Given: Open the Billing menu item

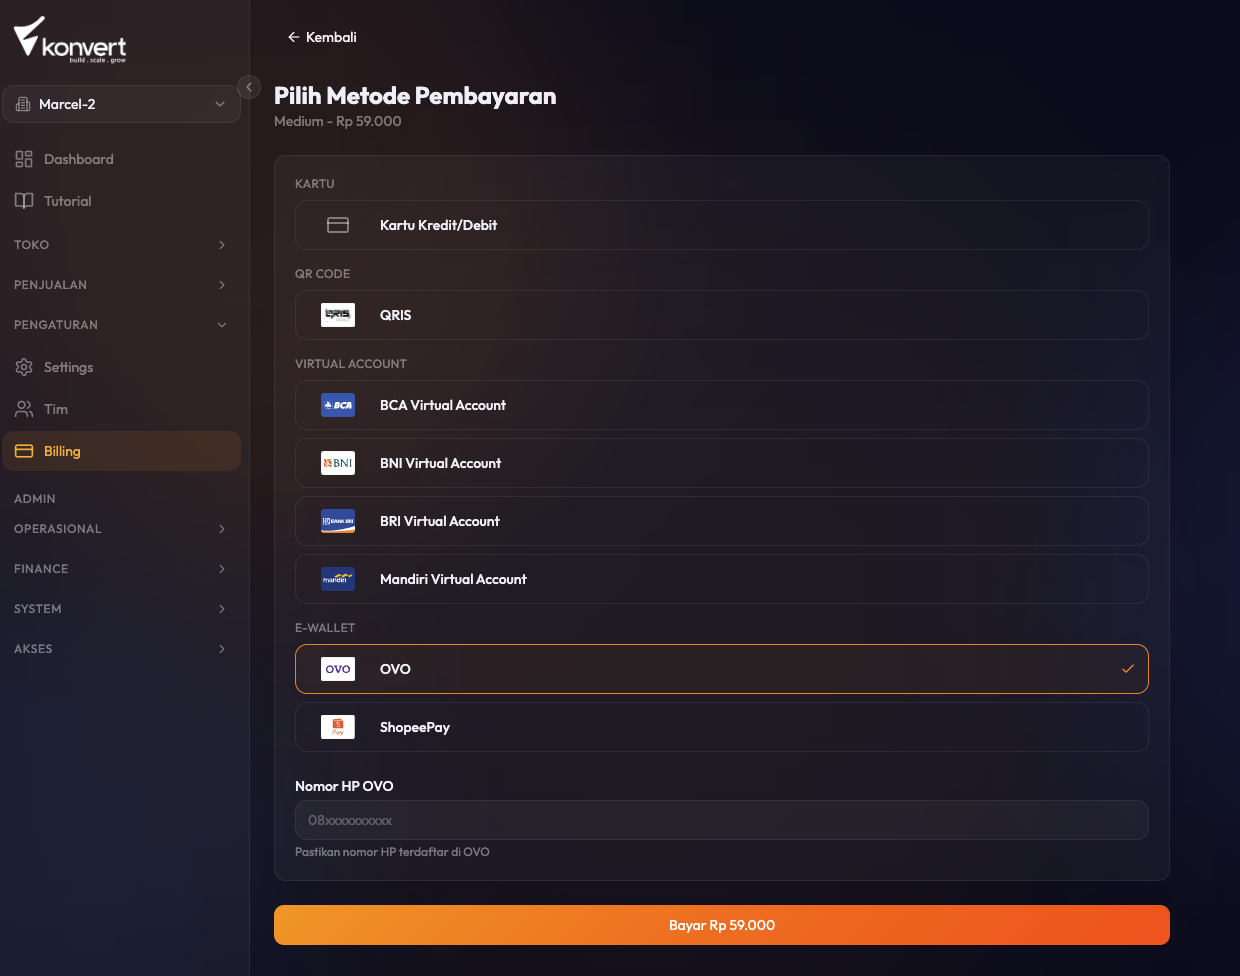Looking at the screenshot, I should pyautogui.click(x=121, y=451).
